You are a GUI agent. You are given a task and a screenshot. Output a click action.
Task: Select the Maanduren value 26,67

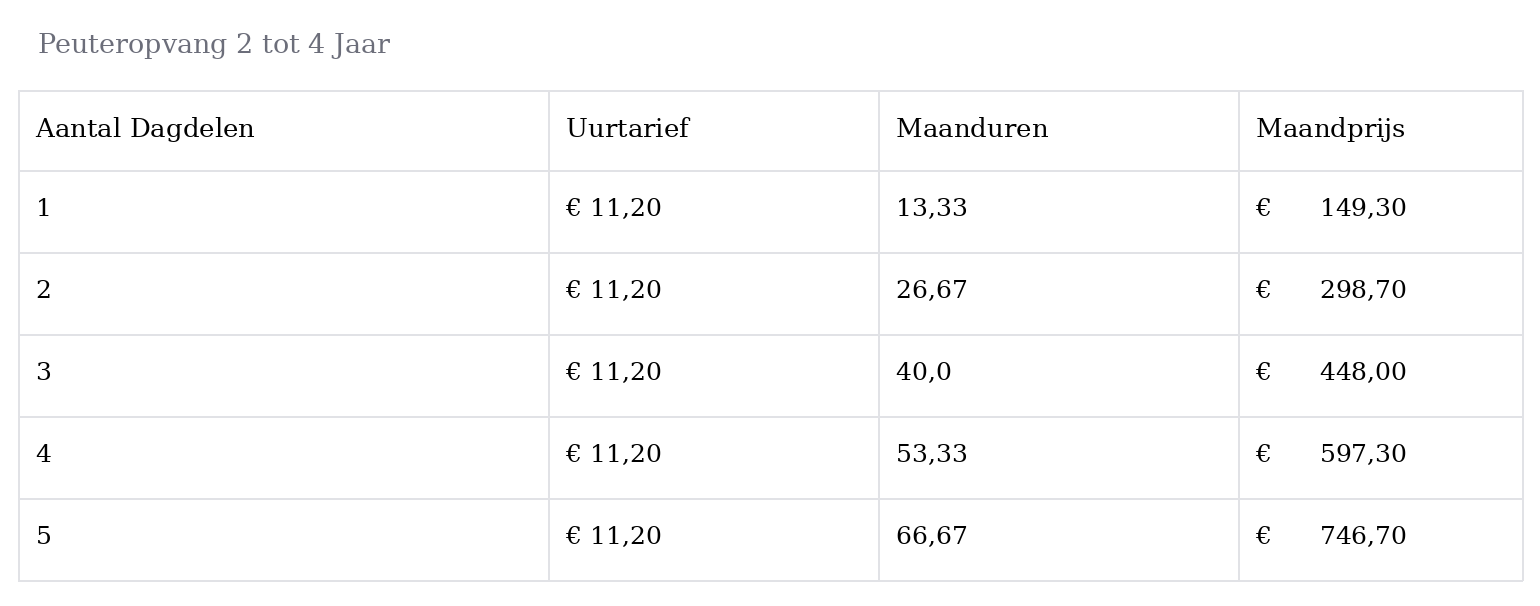(932, 291)
